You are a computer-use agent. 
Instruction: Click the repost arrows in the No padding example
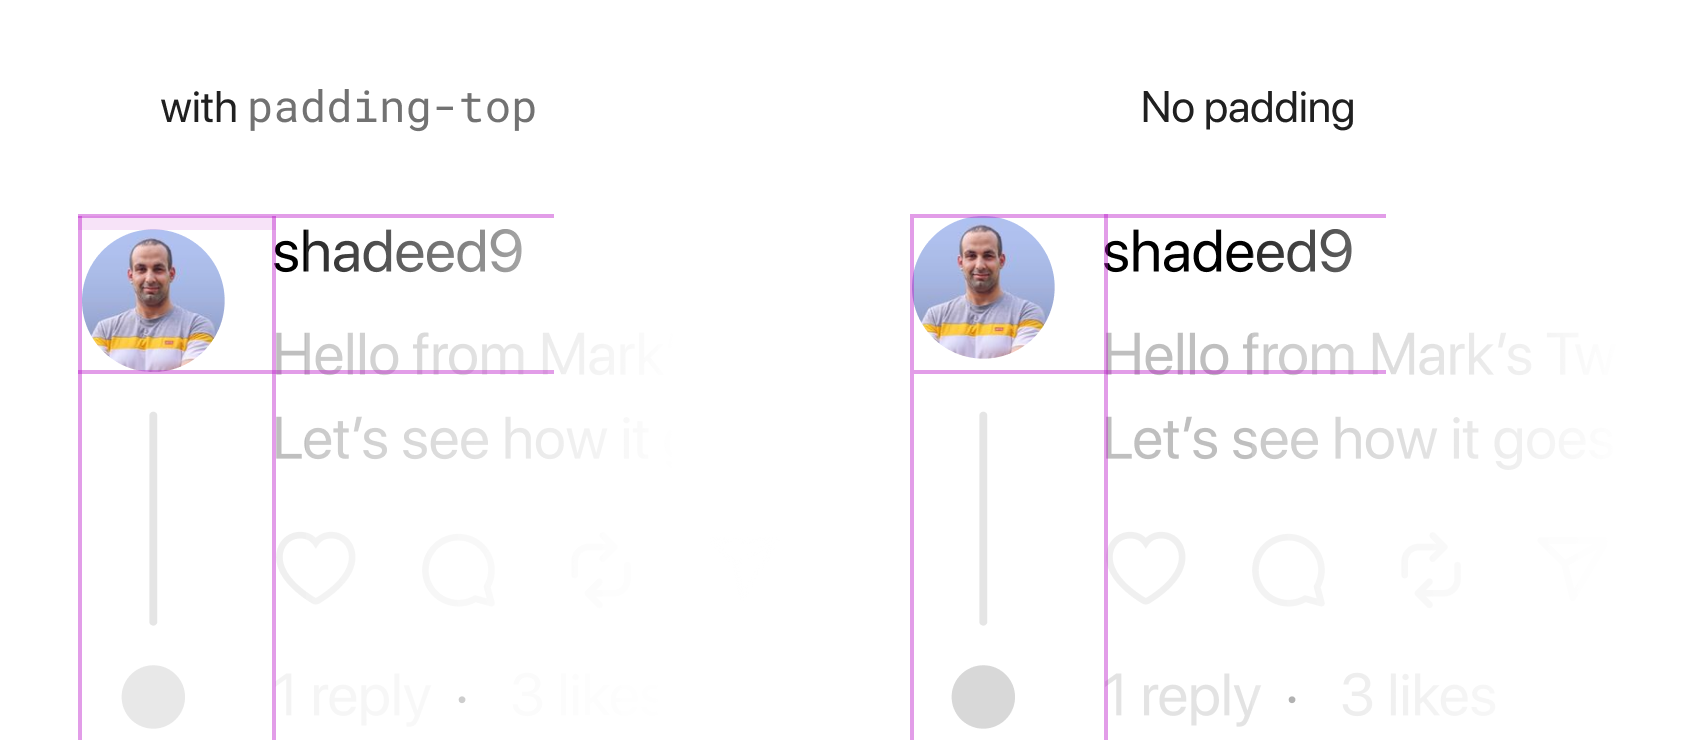1431,570
